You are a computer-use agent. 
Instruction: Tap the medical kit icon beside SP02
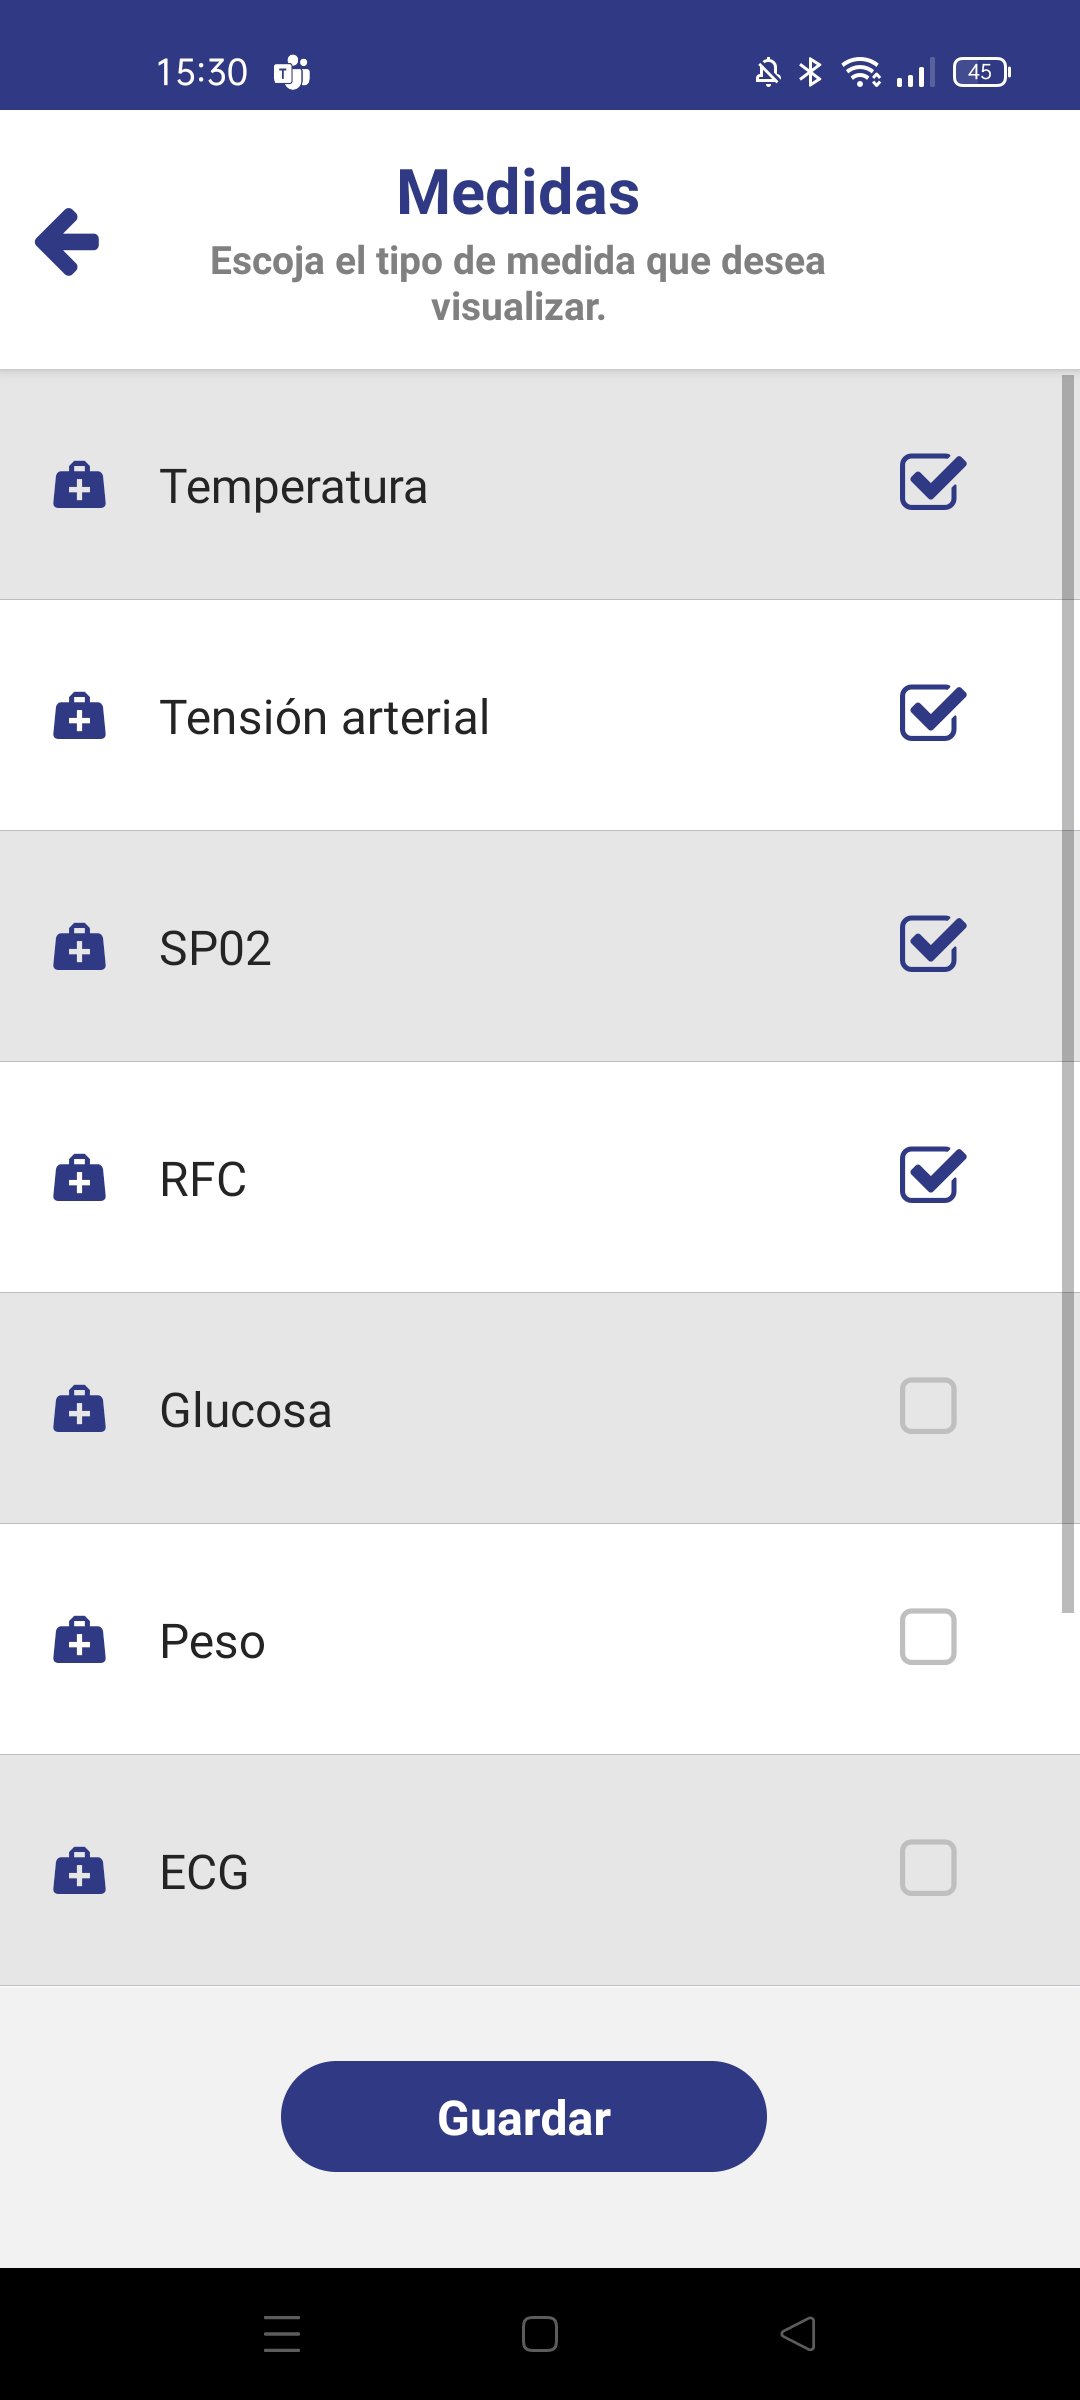(x=80, y=947)
